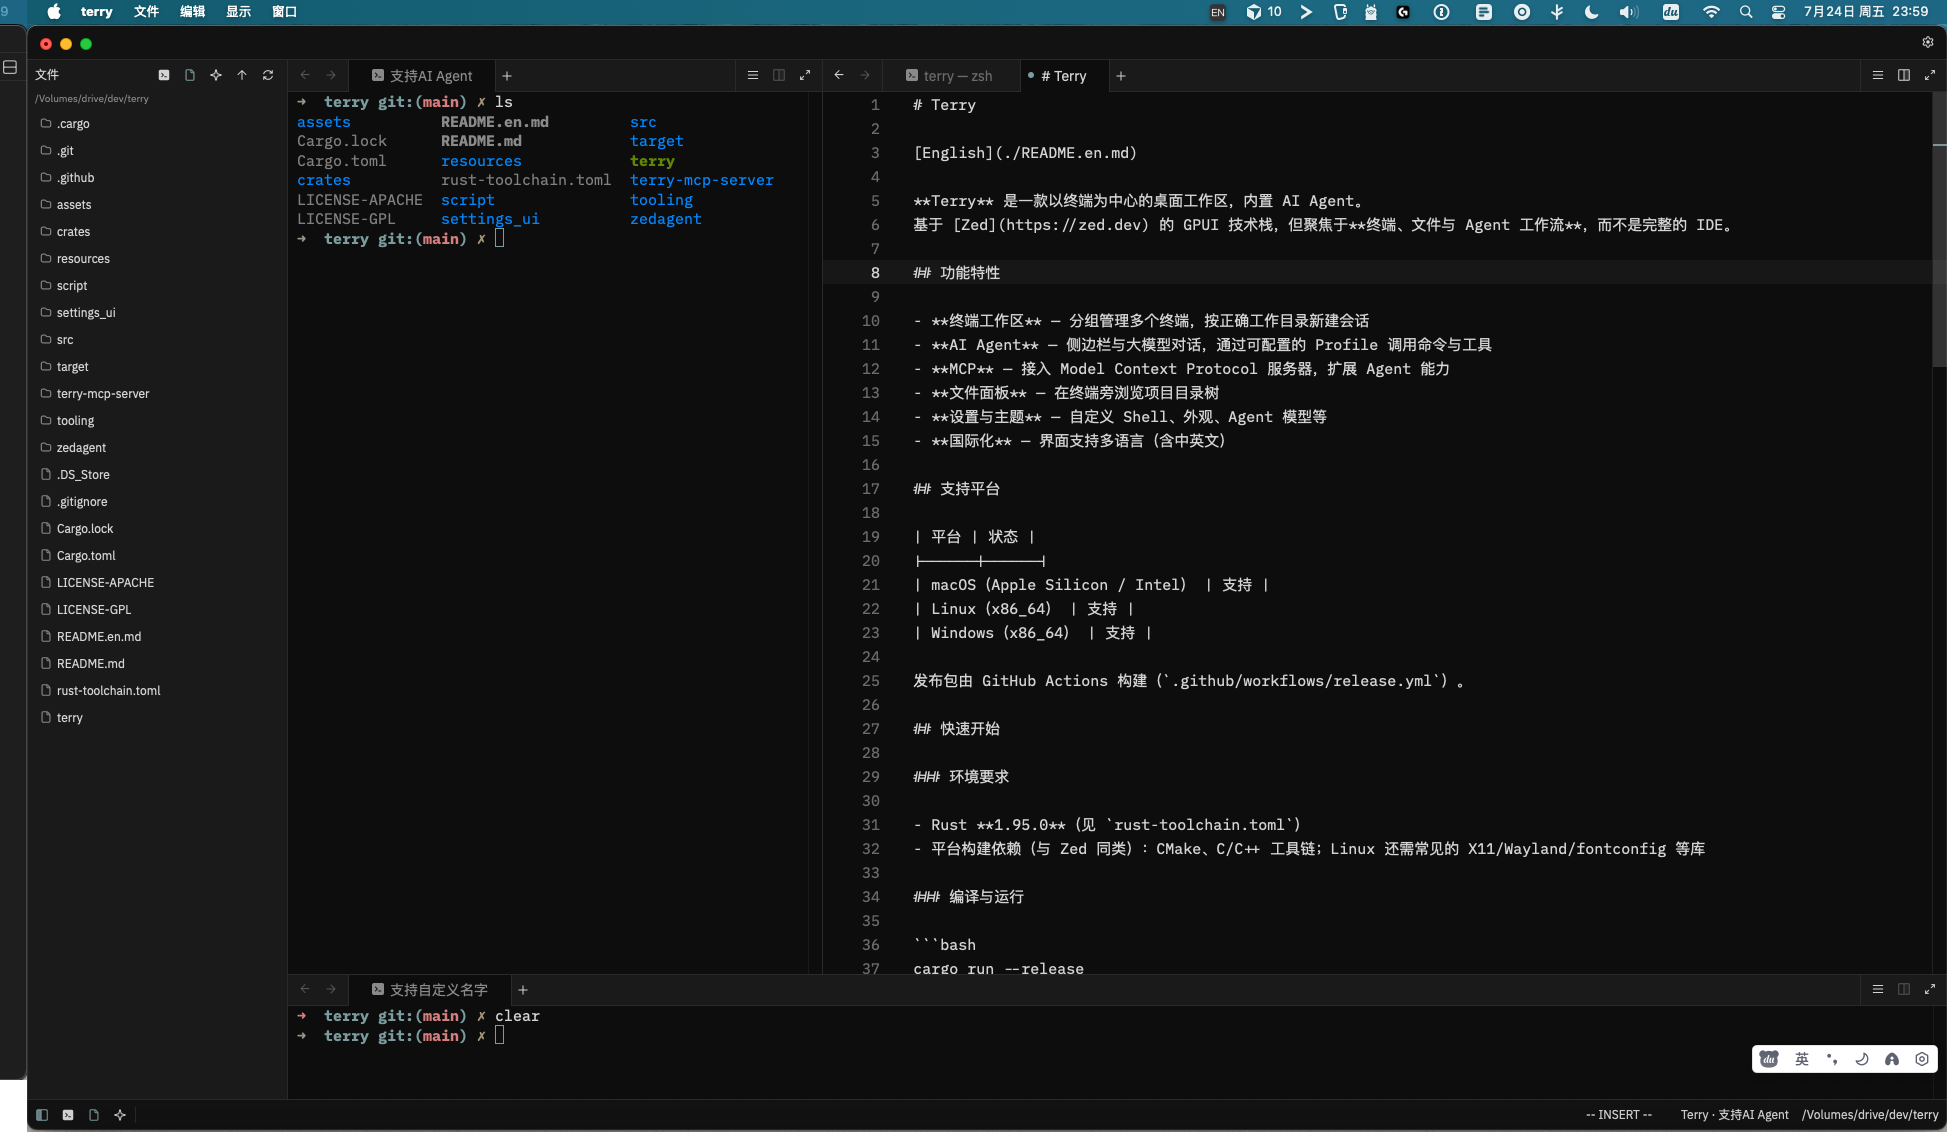Click the plus icon beside the 支持自定义名字 tab
1947x1132 pixels.
click(523, 990)
